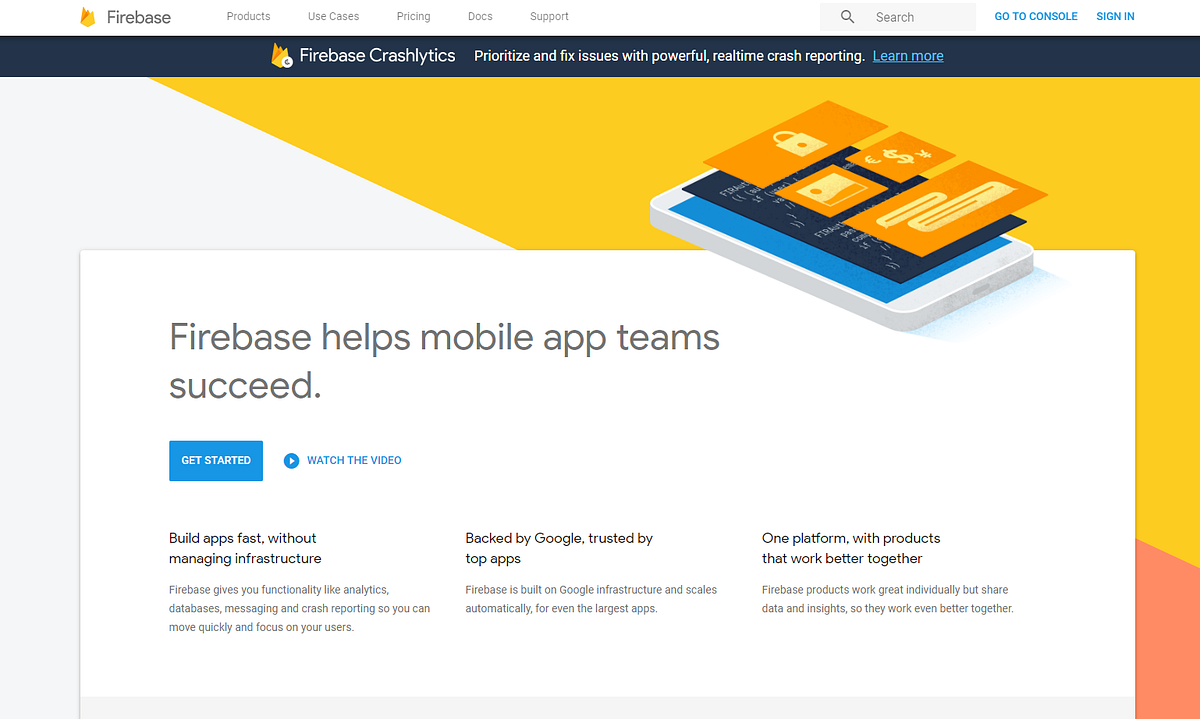Click the 'Build apps fast' heading
Screen dimensions: 1200x719
click(x=241, y=548)
